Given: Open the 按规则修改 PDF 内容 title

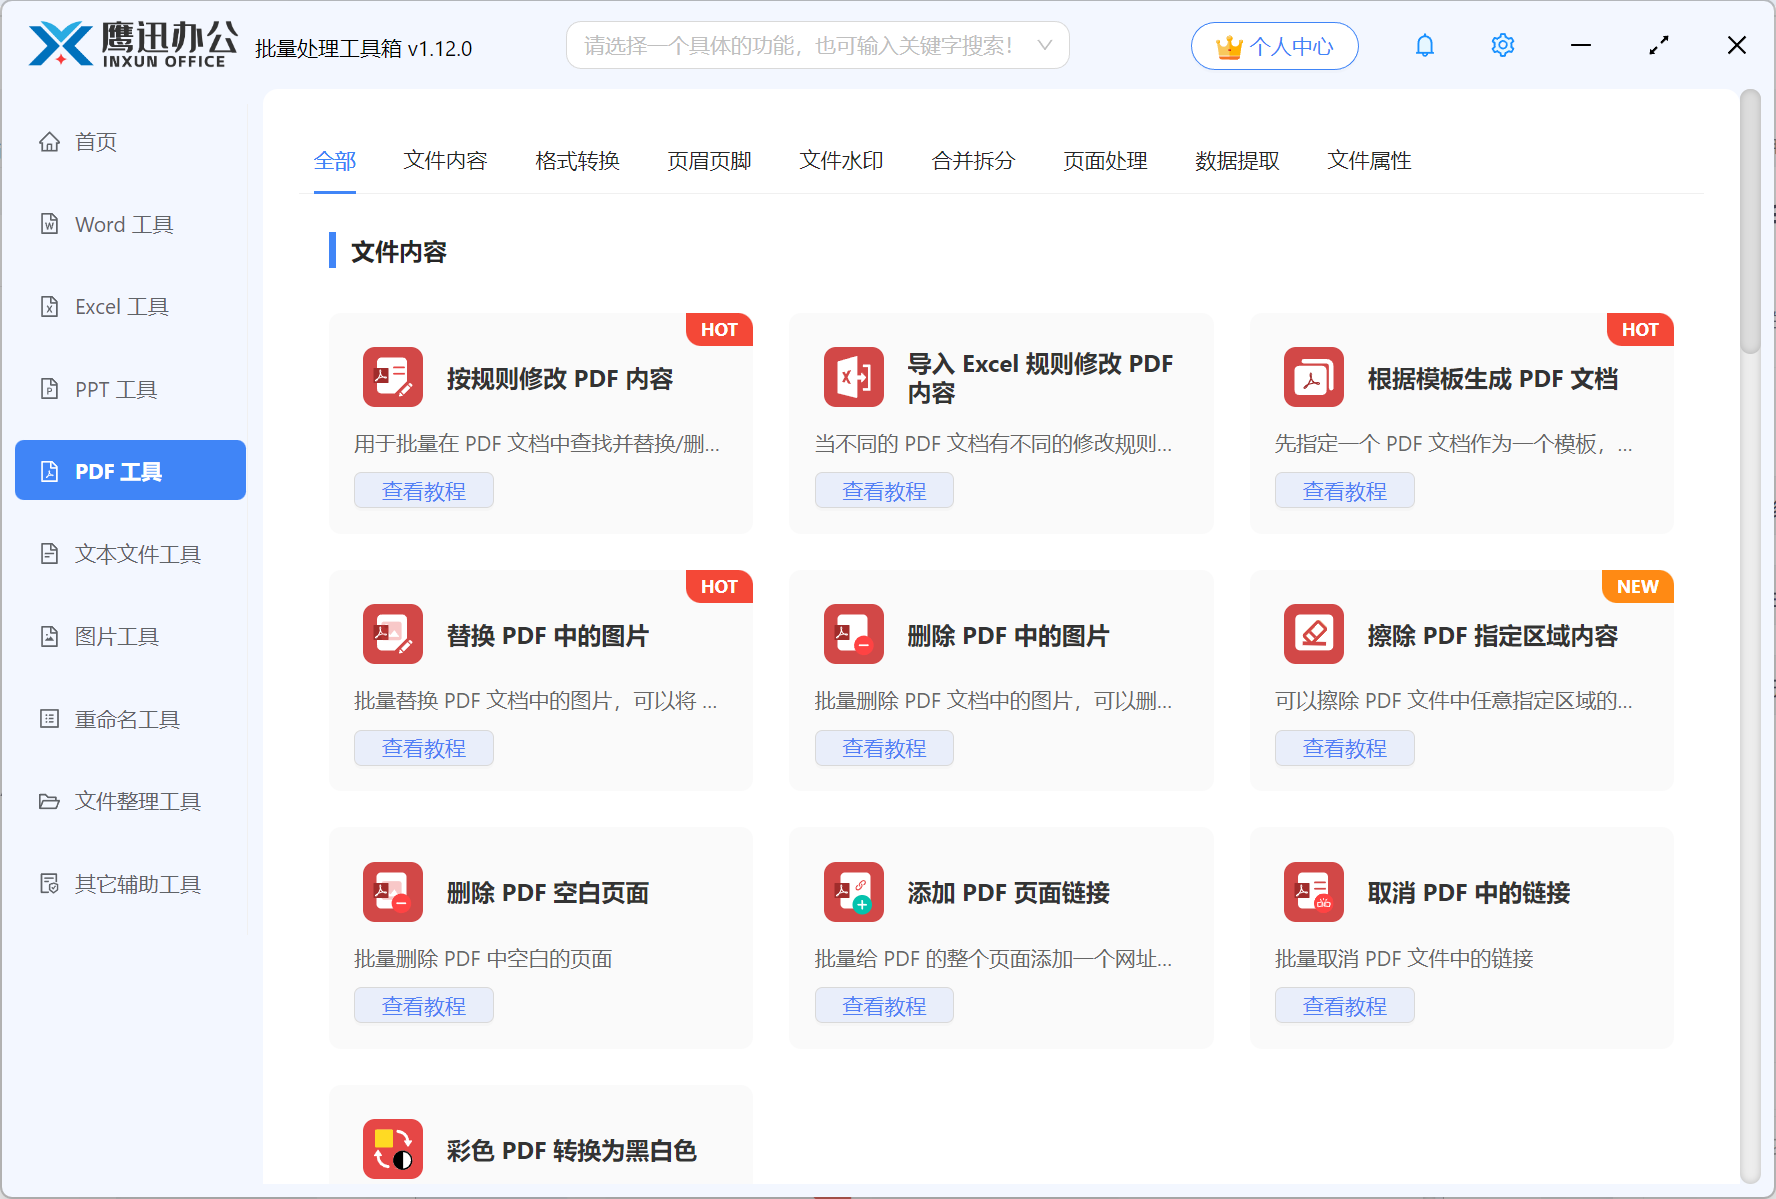Looking at the screenshot, I should point(560,379).
